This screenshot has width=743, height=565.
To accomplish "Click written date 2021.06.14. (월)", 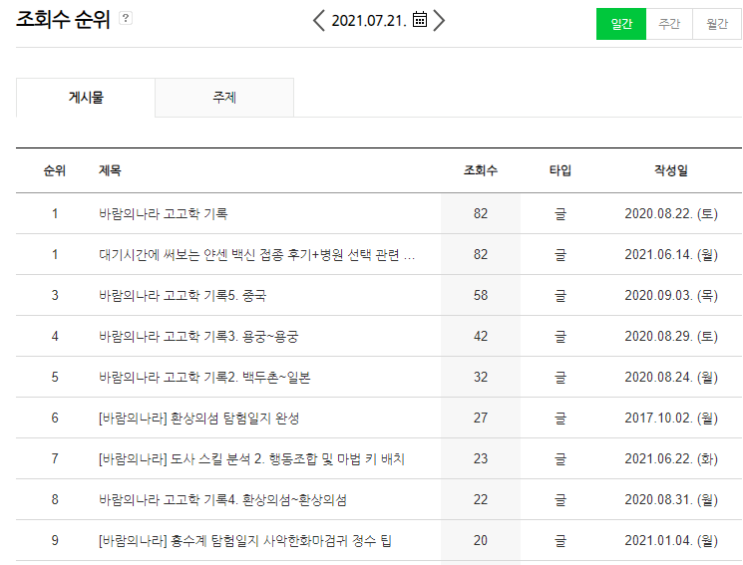I will click(x=671, y=255).
